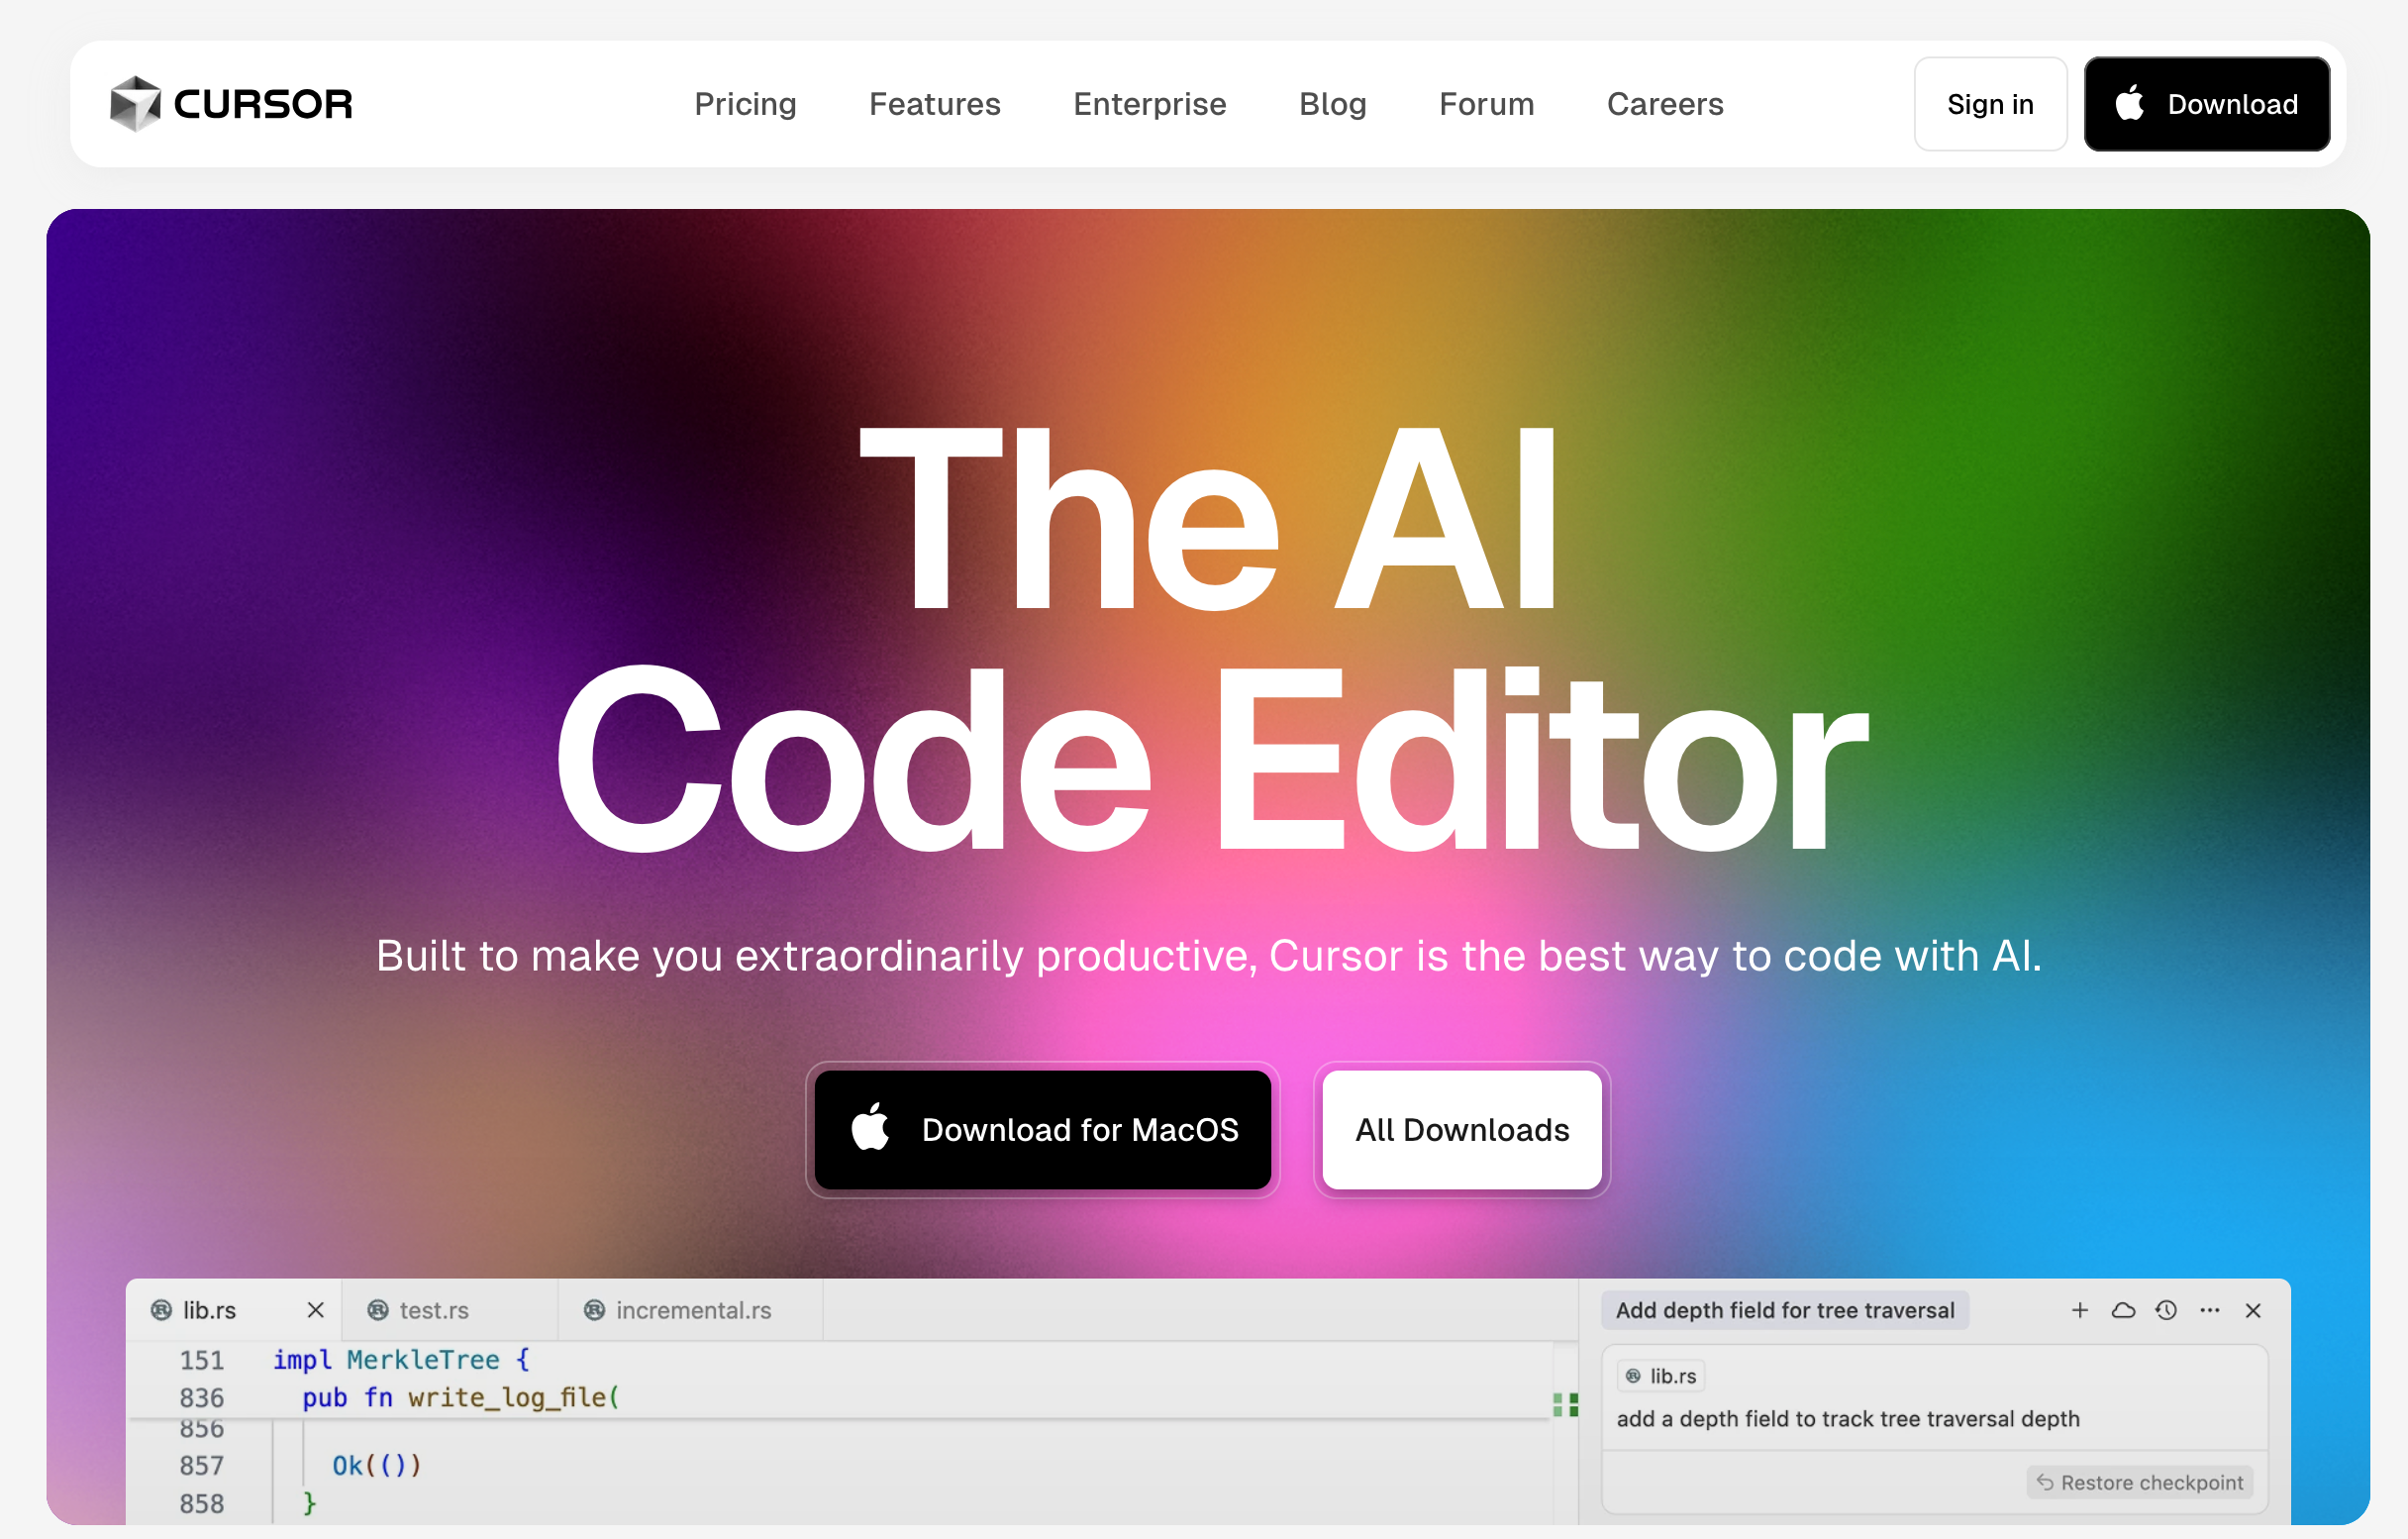Open chat history clock icon
The width and height of the screenshot is (2408, 1539).
click(x=2166, y=1310)
